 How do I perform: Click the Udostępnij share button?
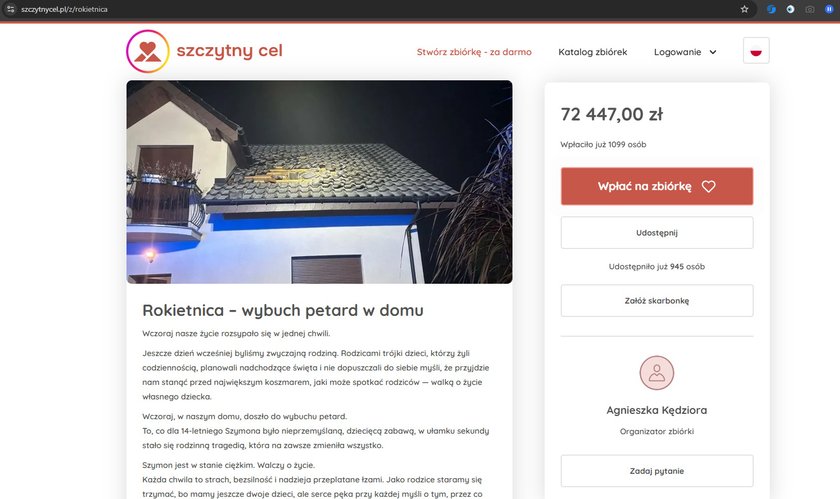[657, 233]
